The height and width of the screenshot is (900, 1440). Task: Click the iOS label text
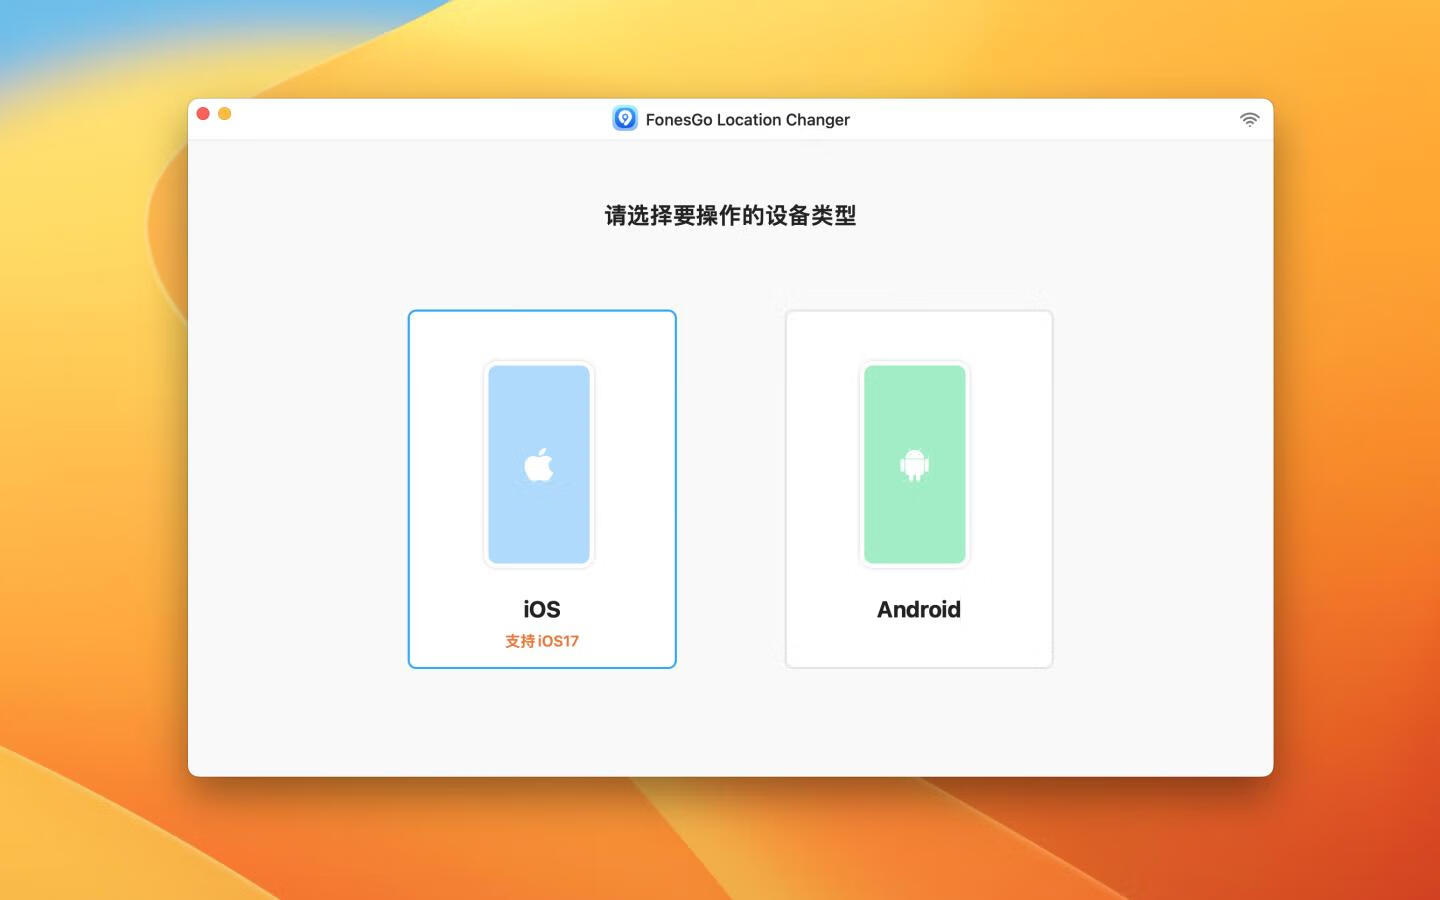pyautogui.click(x=542, y=609)
